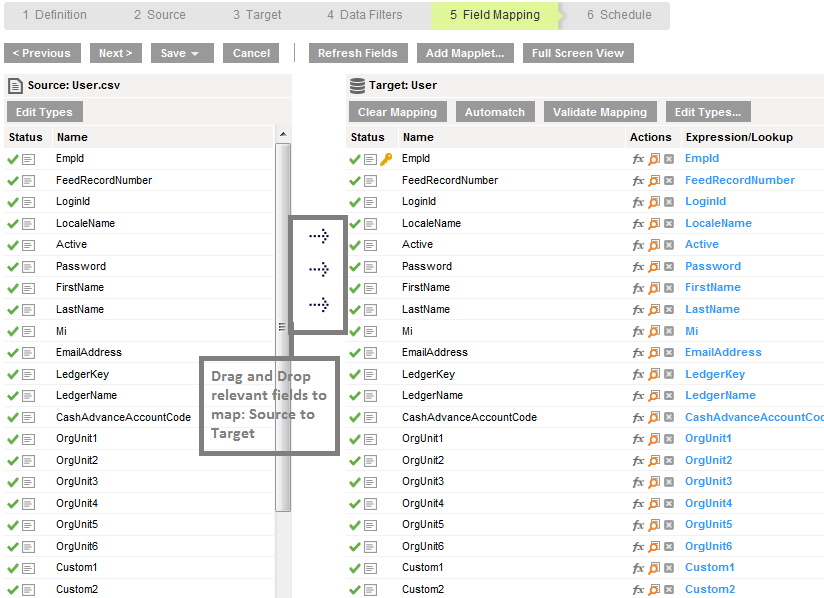The width and height of the screenshot is (824, 598).
Task: Go to the 1 Definition step tab
Action: (55, 15)
